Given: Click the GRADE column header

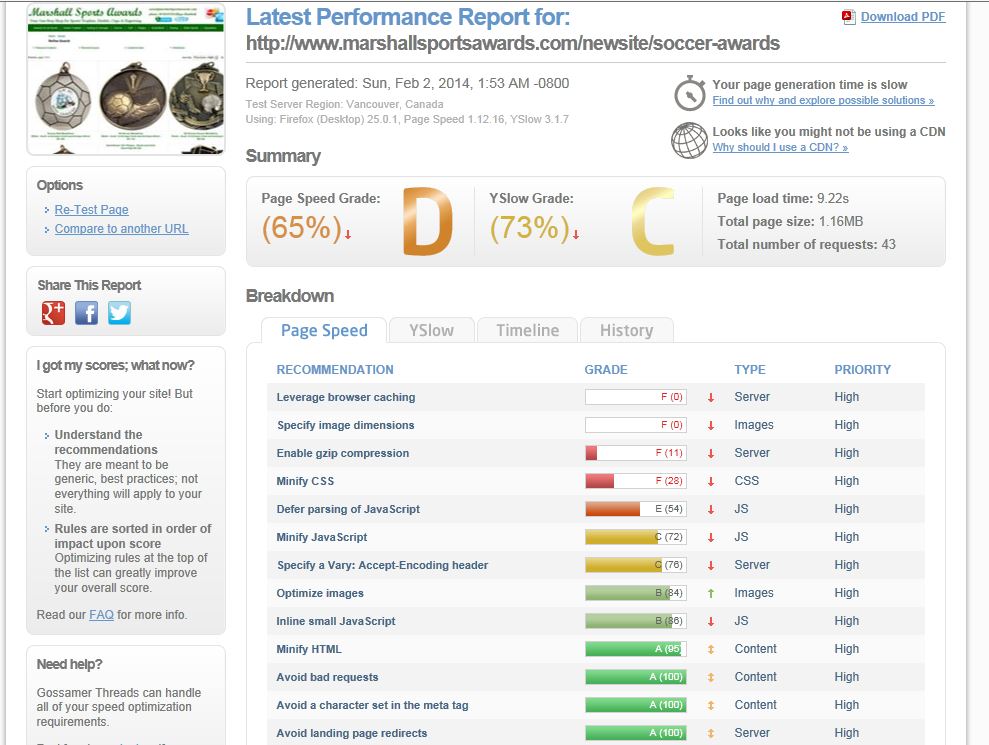Looking at the screenshot, I should (606, 370).
